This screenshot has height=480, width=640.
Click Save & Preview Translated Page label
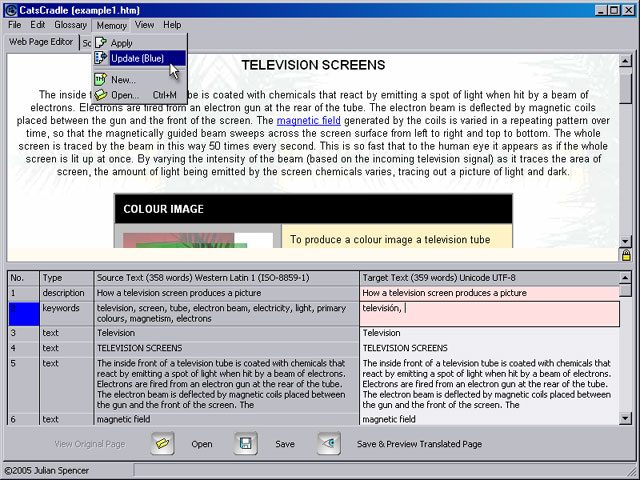419,444
